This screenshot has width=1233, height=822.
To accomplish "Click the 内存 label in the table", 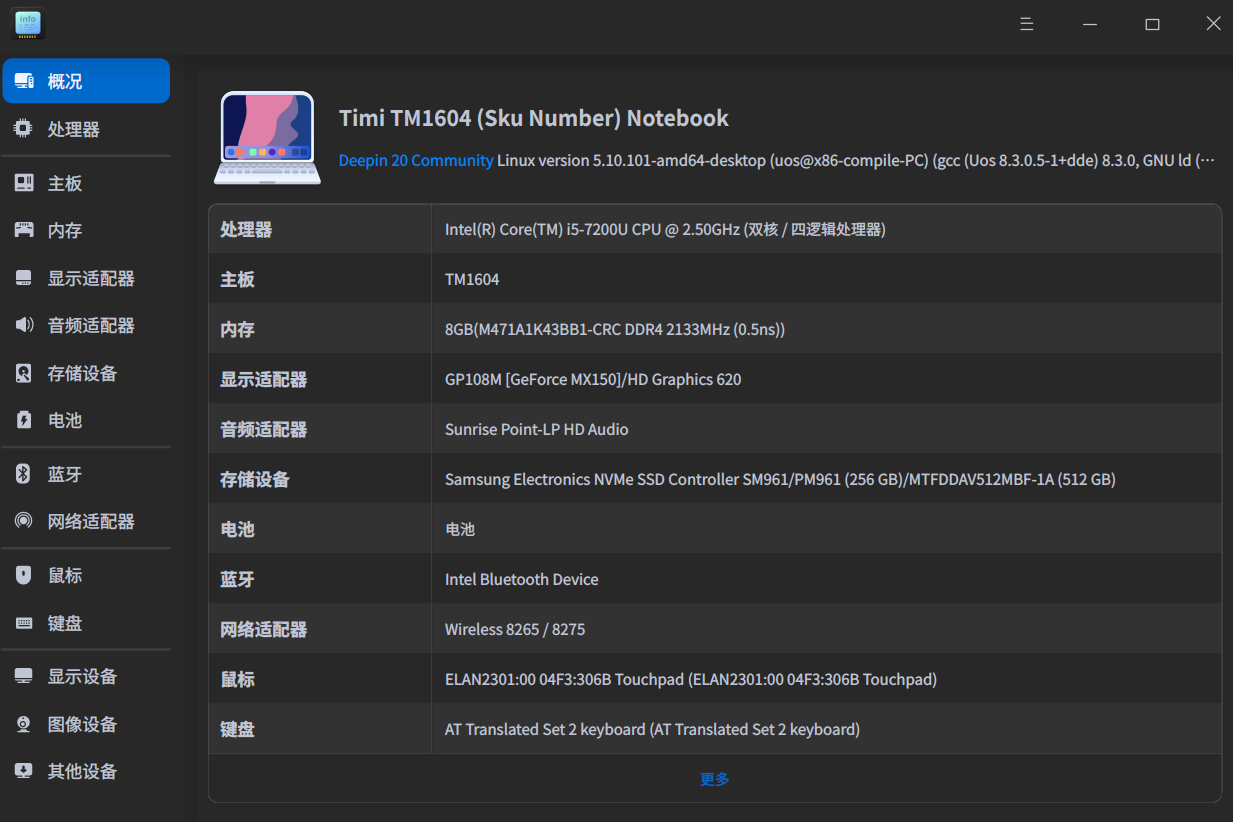I will [237, 329].
